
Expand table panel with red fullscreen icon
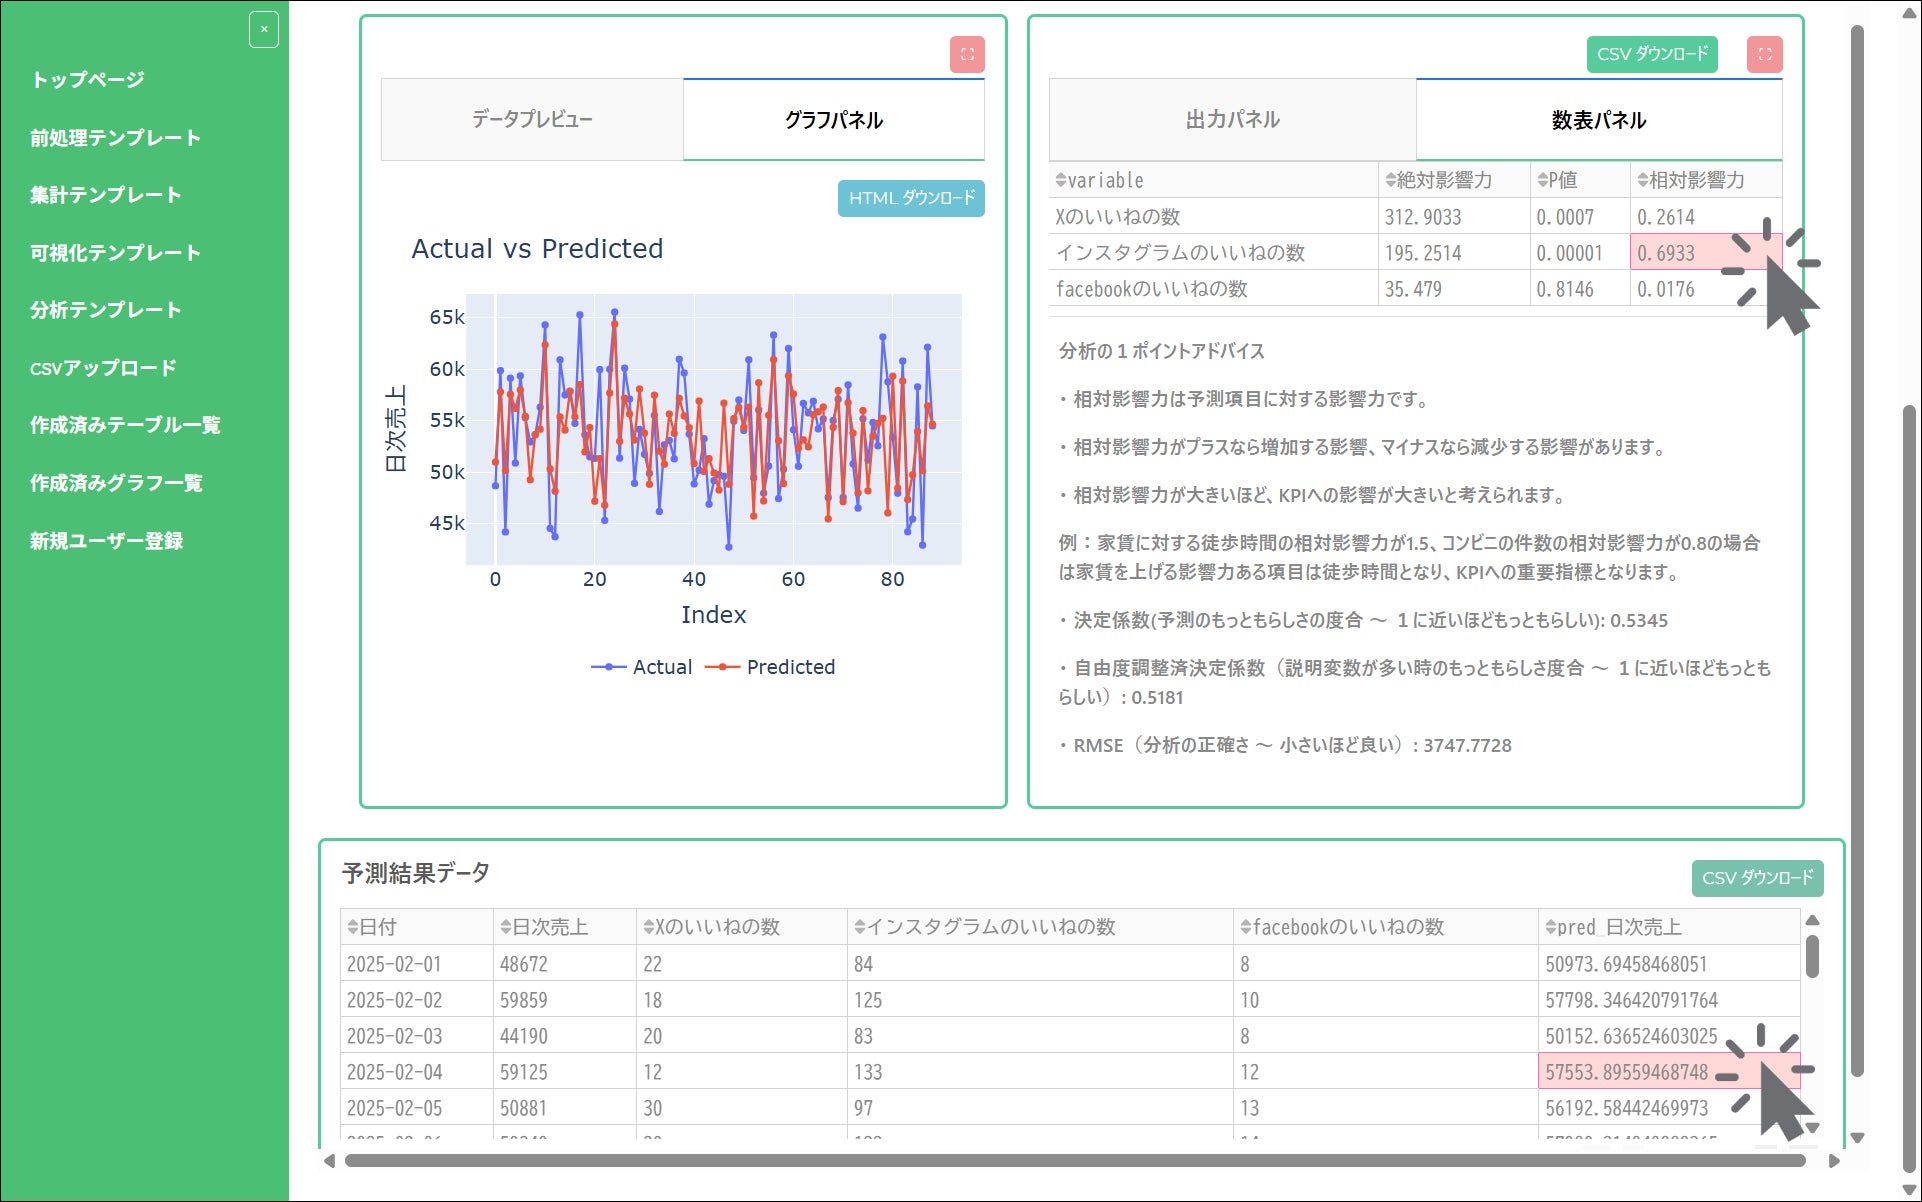tap(1765, 54)
